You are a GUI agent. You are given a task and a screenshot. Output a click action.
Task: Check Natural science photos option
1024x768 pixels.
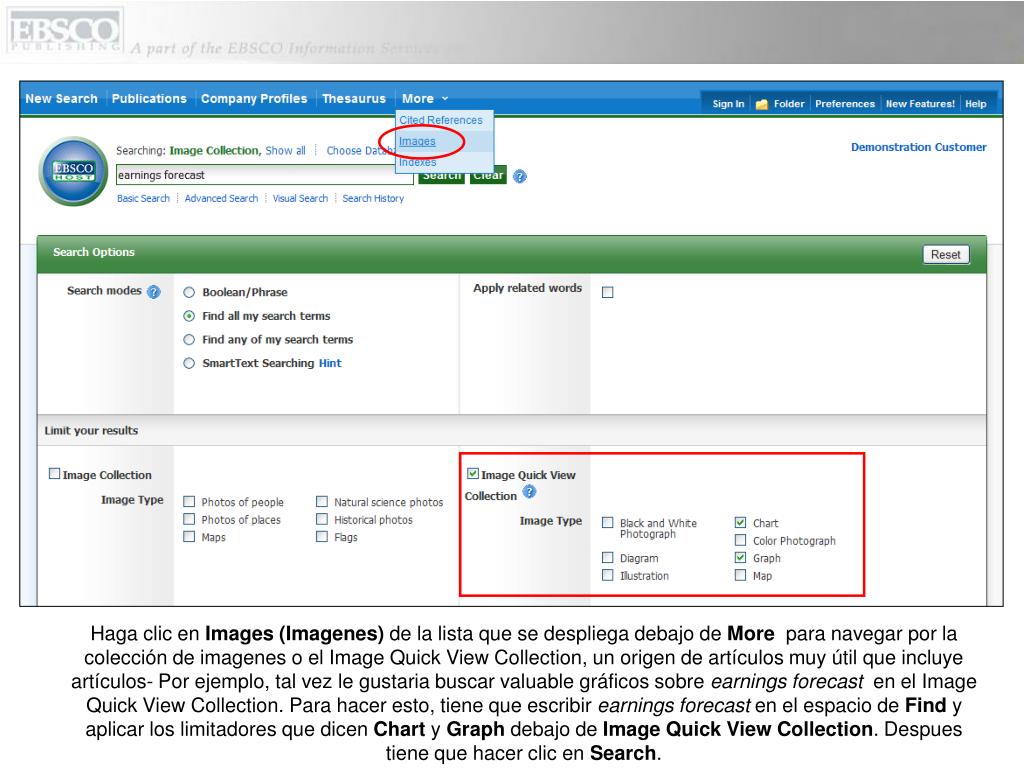pos(322,502)
